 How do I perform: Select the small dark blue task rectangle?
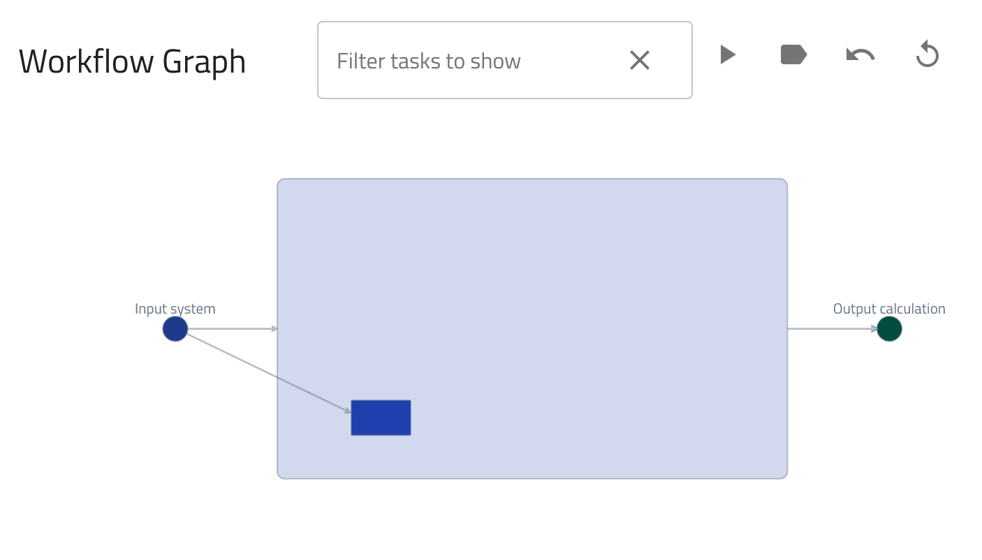(x=381, y=418)
